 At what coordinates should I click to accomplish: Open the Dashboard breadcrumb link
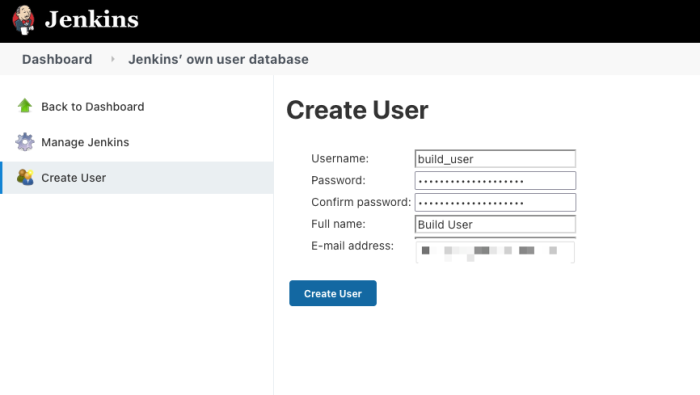coord(57,59)
